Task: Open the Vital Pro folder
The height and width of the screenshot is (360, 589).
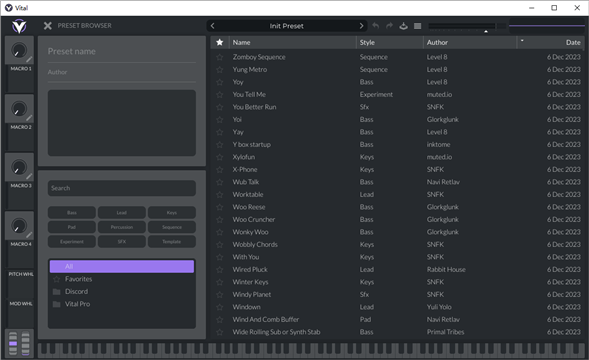Action: coord(122,304)
